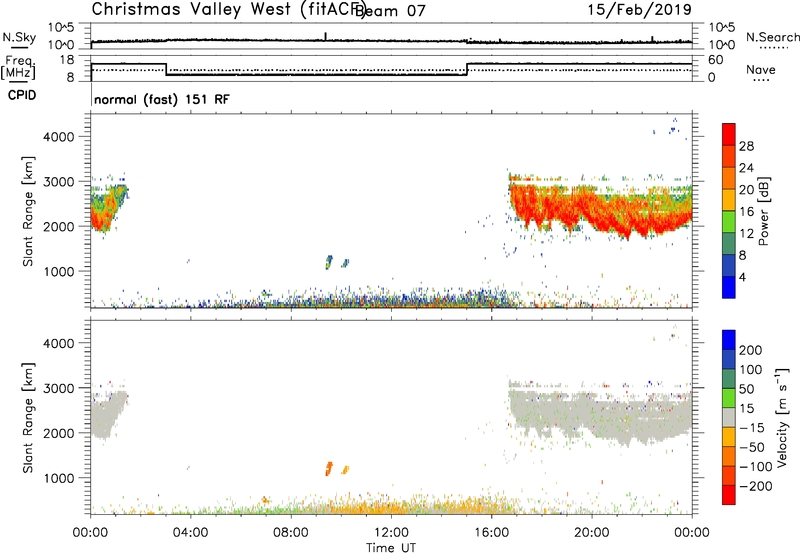The height and width of the screenshot is (554, 800).
Task: Pick the bright blue bottom Power colorbar segment
Action: tap(729, 287)
